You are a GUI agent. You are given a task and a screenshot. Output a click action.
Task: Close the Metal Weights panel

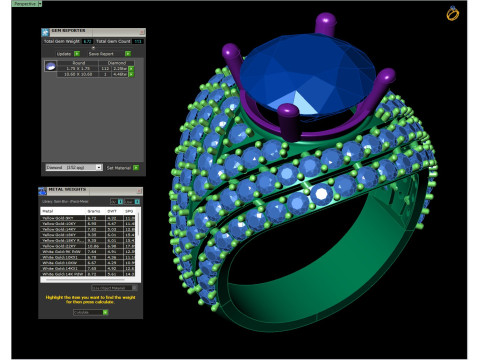[x=139, y=191]
